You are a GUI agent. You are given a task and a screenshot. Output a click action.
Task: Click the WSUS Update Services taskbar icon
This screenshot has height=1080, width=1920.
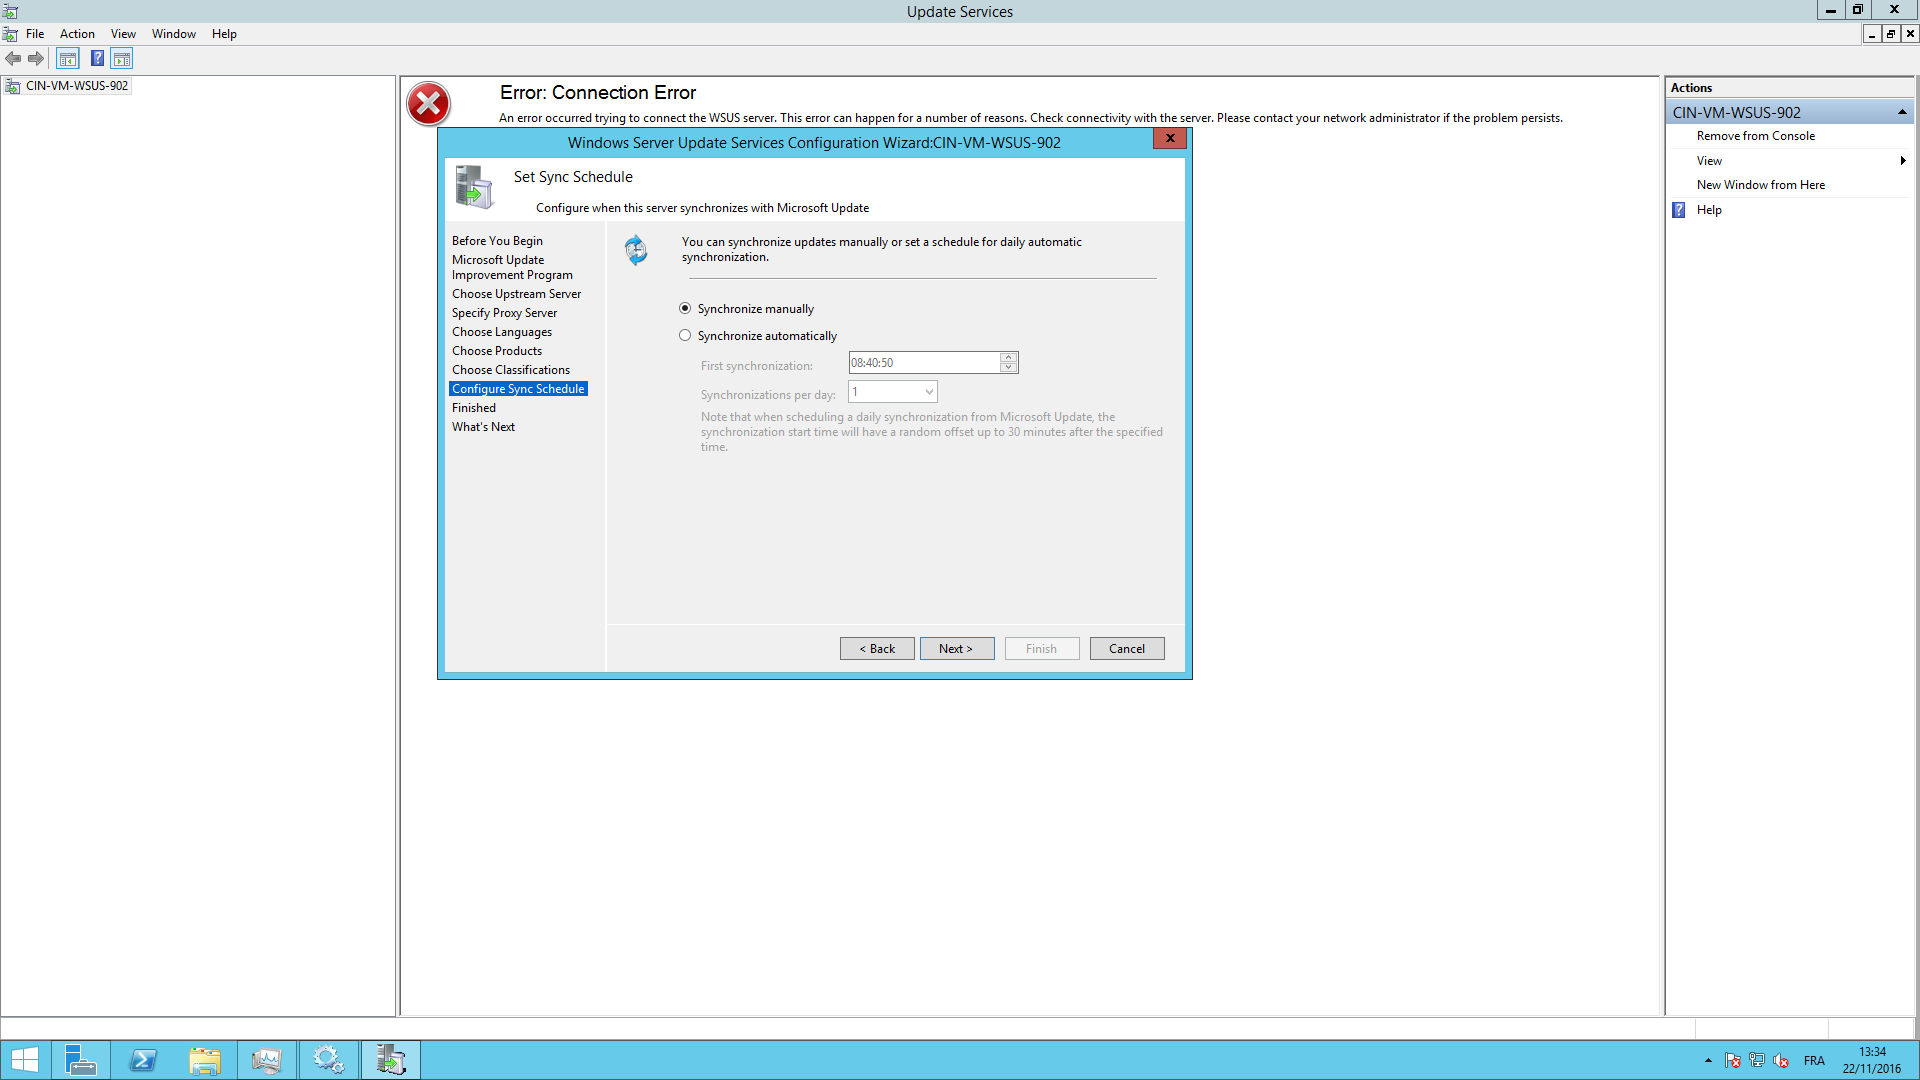391,1060
